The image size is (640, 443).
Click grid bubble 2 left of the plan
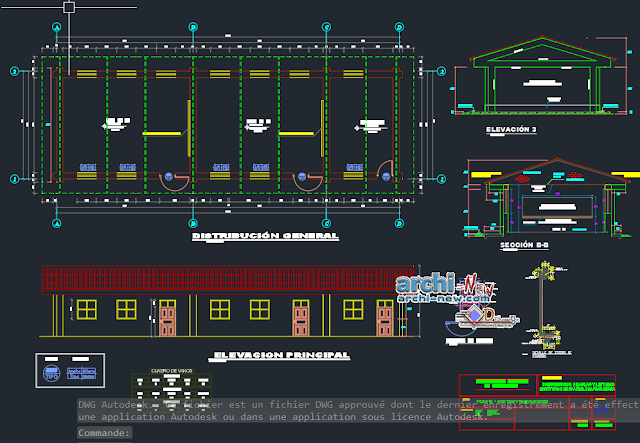point(15,71)
